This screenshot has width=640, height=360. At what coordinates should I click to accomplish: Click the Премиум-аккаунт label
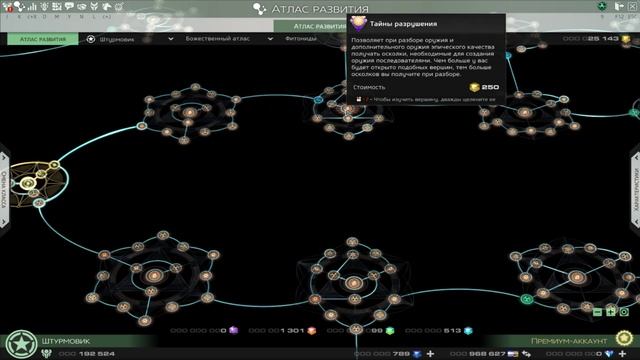tap(569, 341)
